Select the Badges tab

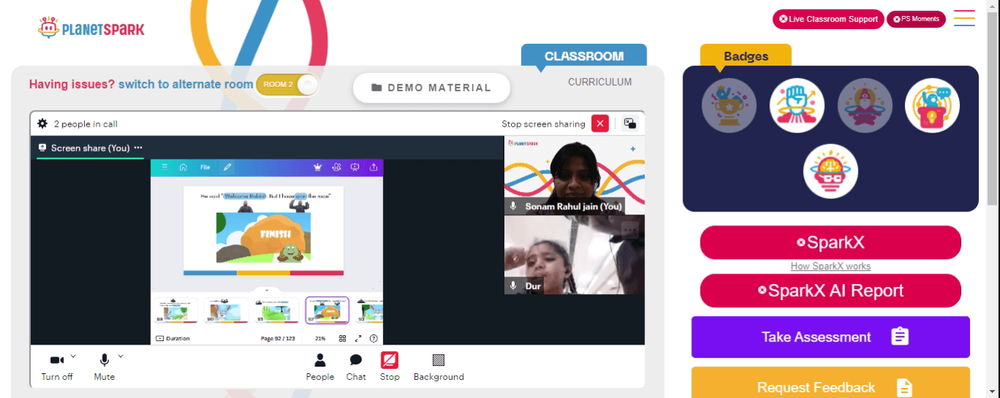click(746, 56)
